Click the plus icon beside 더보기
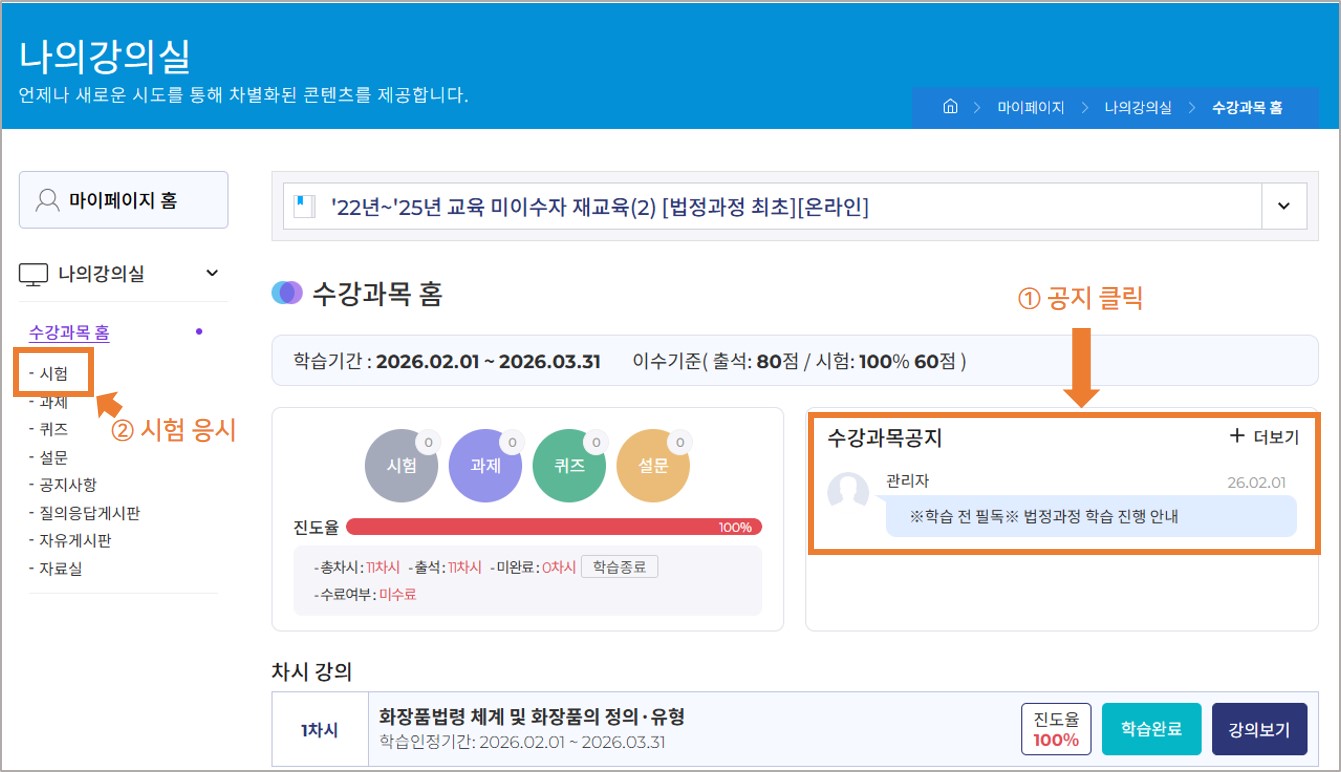Image resolution: width=1341 pixels, height=772 pixels. pos(1237,436)
